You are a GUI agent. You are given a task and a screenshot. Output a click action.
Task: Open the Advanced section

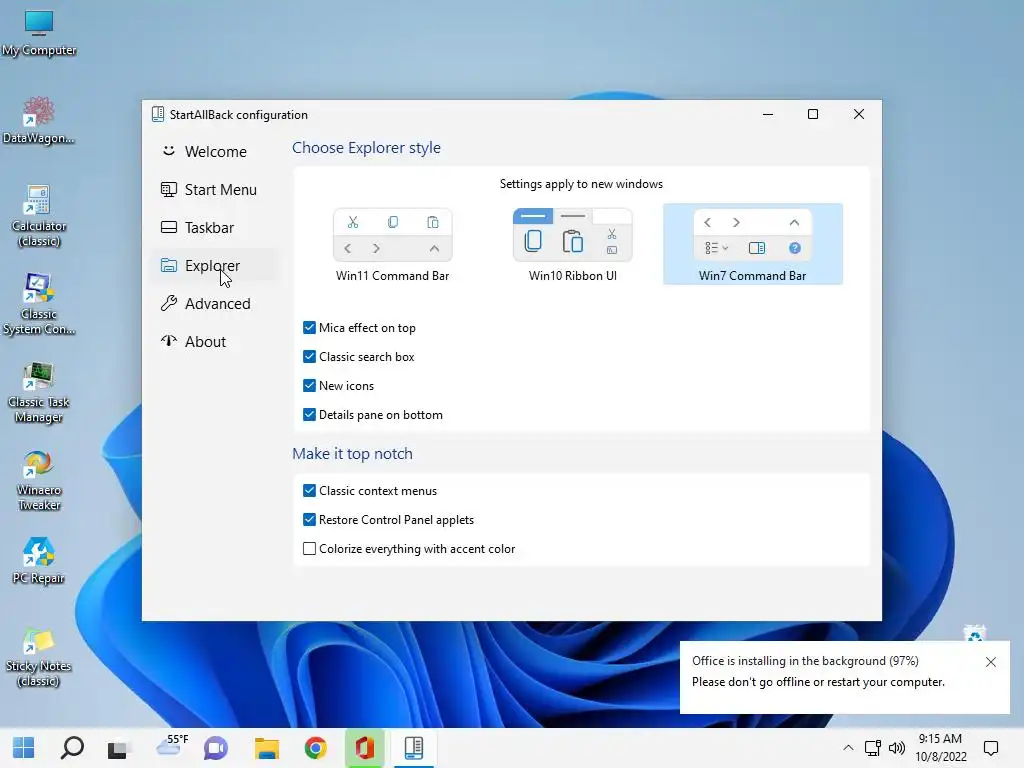pos(214,304)
